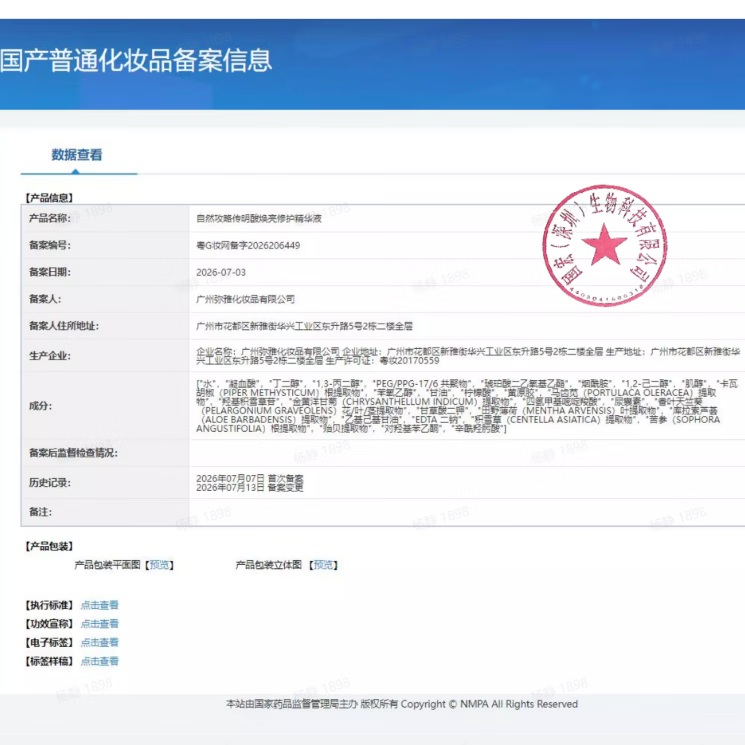This screenshot has height=745, width=745.
Task: Select product name value in 产品名称 row
Action: tap(259, 219)
